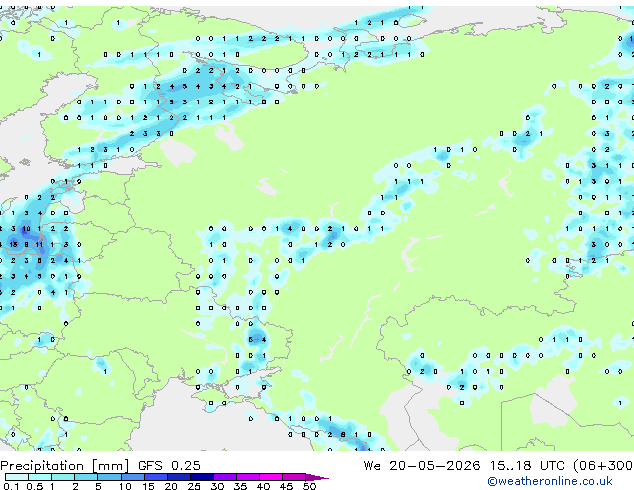Click the over-50 mm arrow tip of the legend
Viewport: 634px width, 490px height.
click(317, 477)
